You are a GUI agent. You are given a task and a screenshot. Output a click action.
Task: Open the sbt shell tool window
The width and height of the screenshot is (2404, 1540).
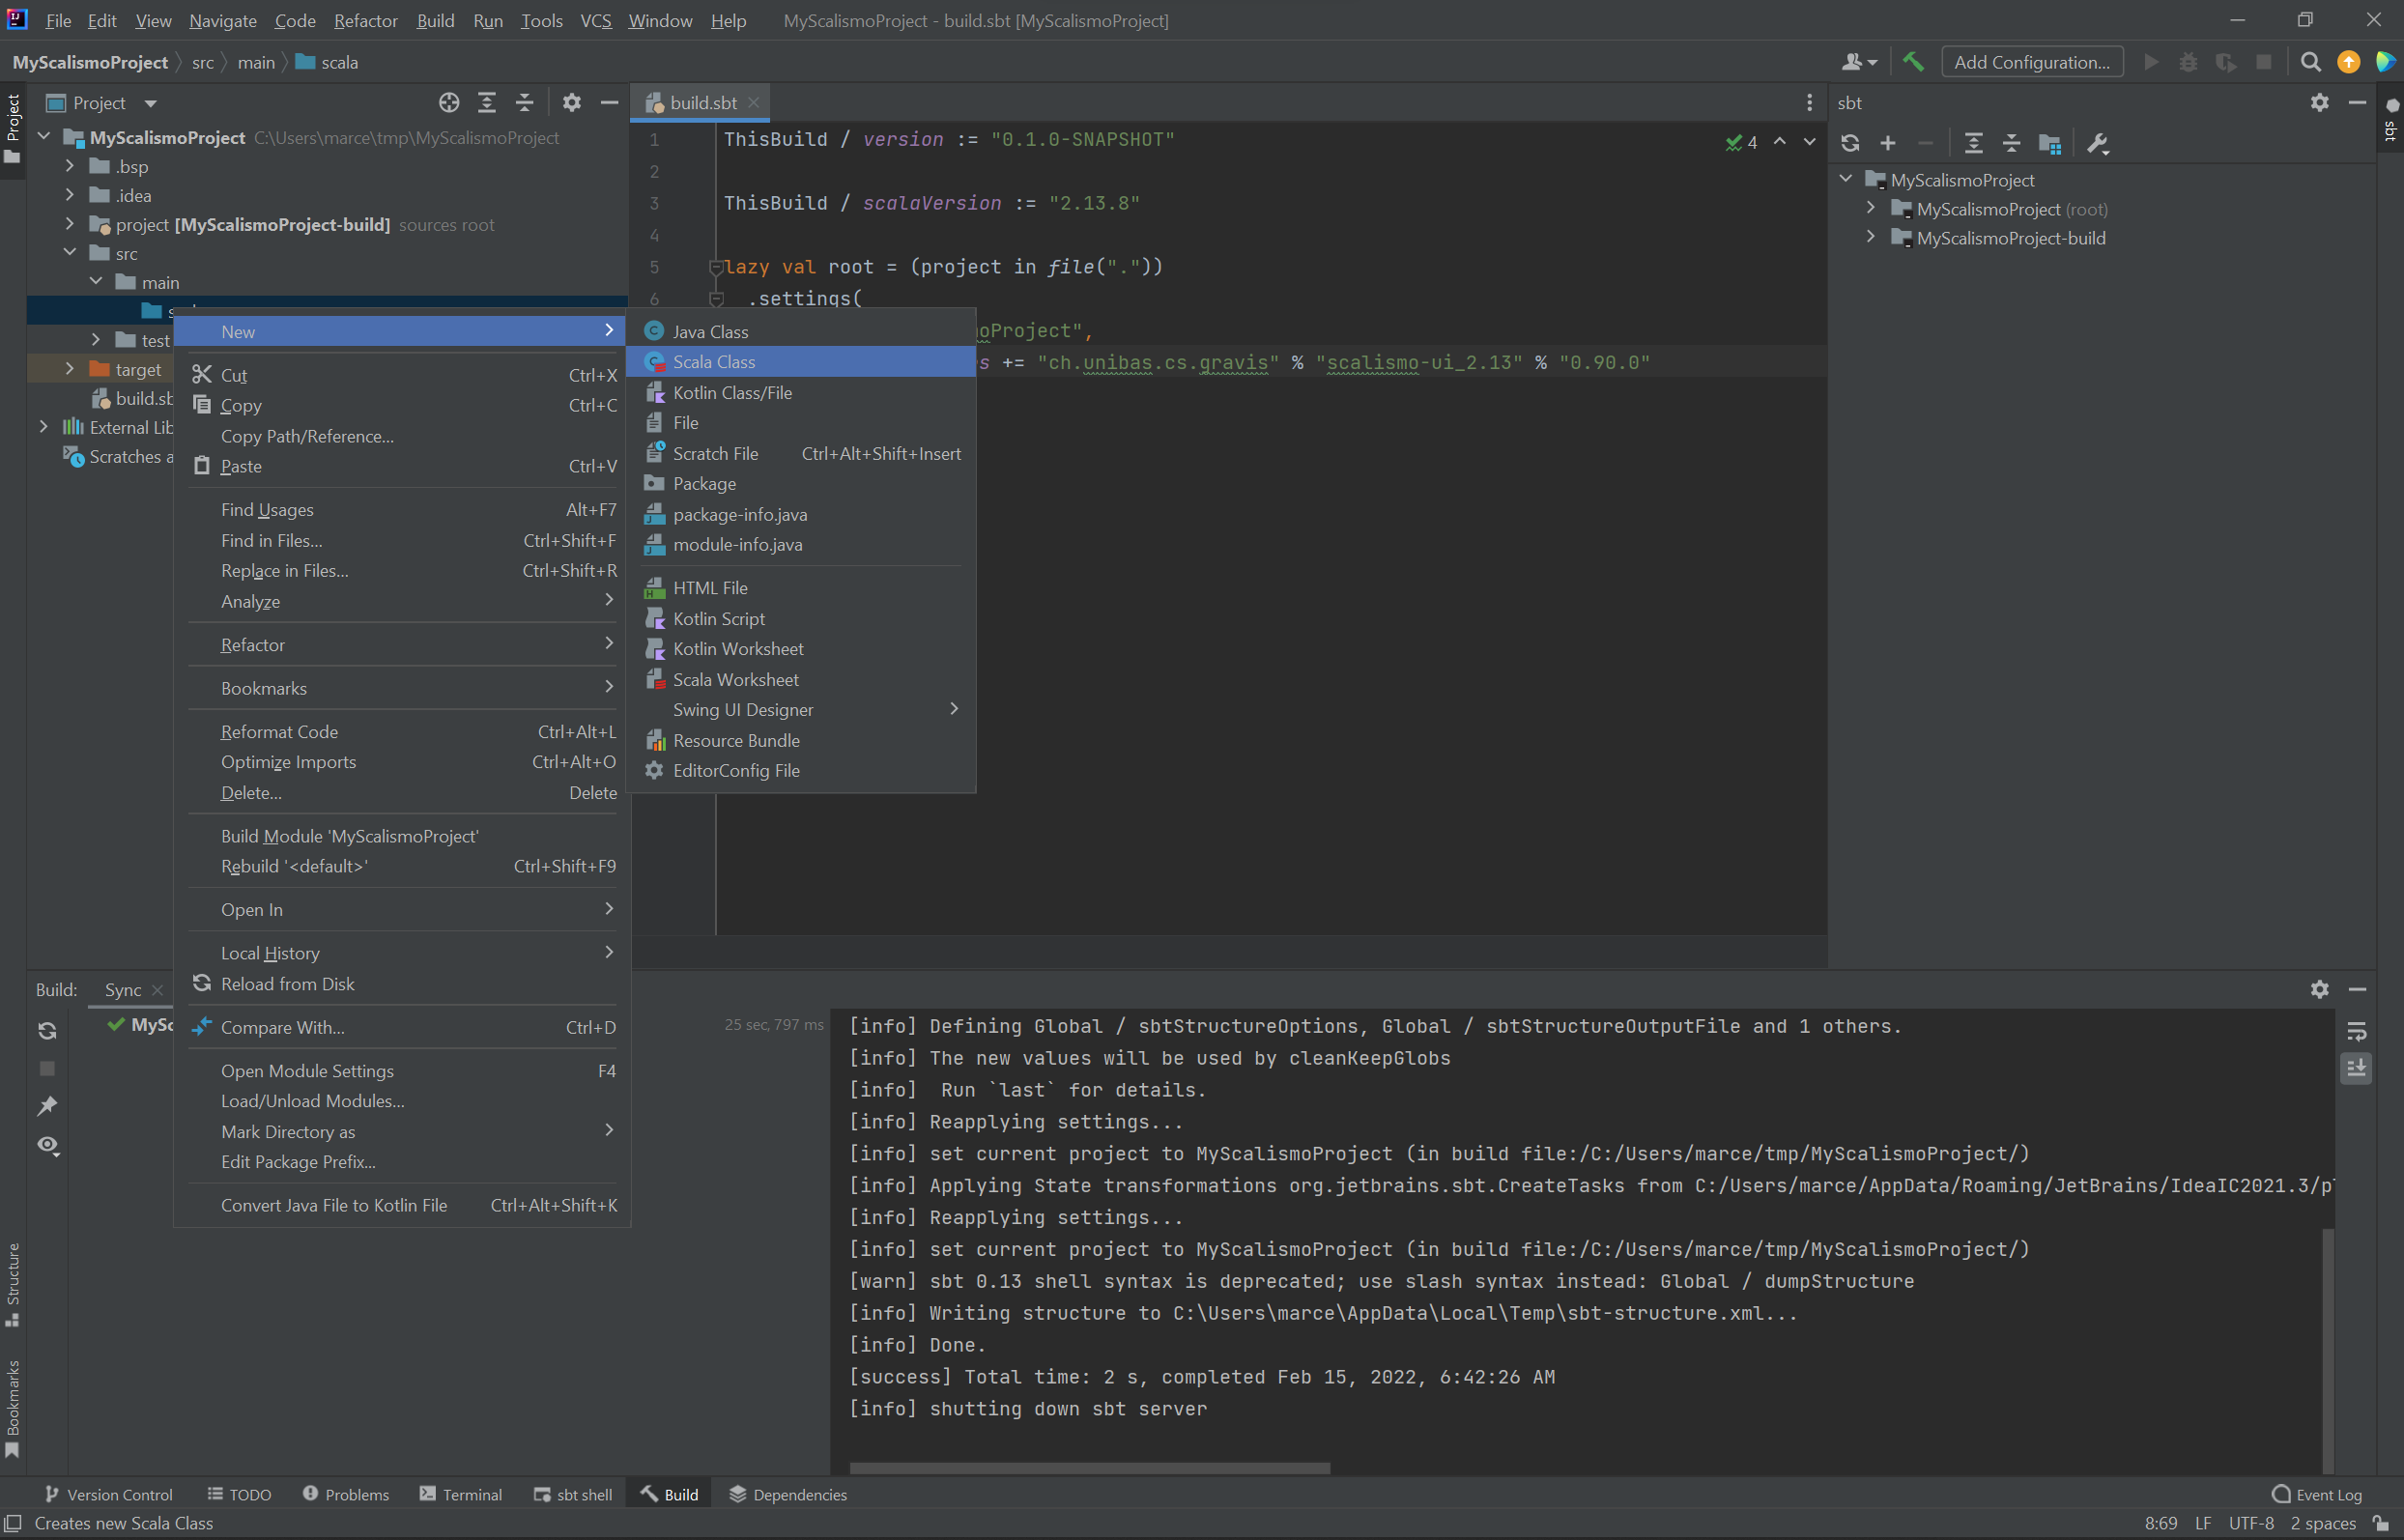[572, 1494]
